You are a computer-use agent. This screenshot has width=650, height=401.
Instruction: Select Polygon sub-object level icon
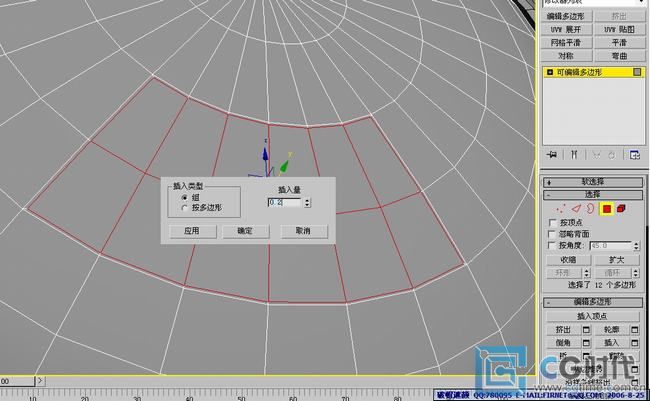[x=607, y=209]
